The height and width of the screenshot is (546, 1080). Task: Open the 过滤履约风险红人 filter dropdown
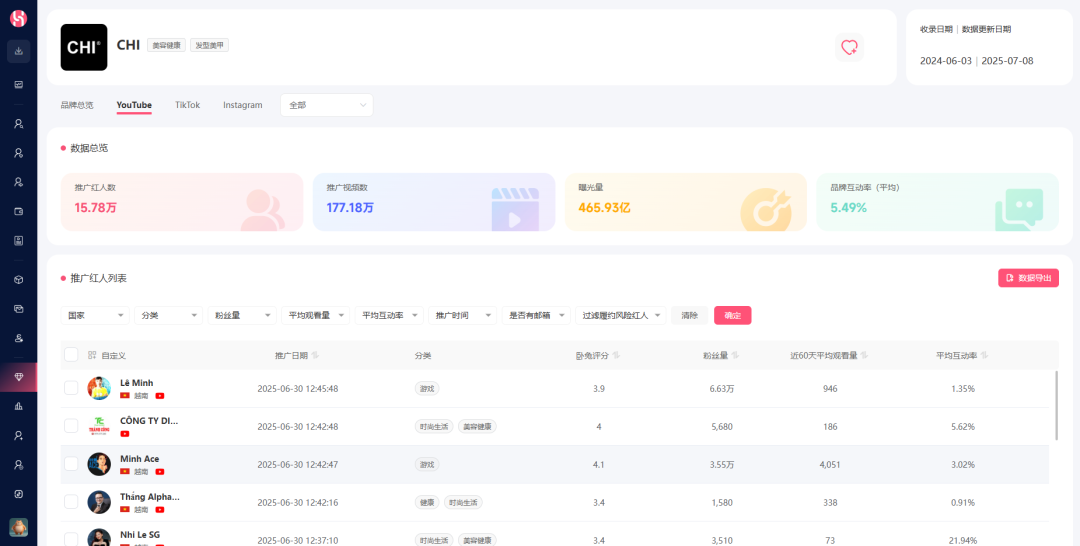pyautogui.click(x=621, y=315)
